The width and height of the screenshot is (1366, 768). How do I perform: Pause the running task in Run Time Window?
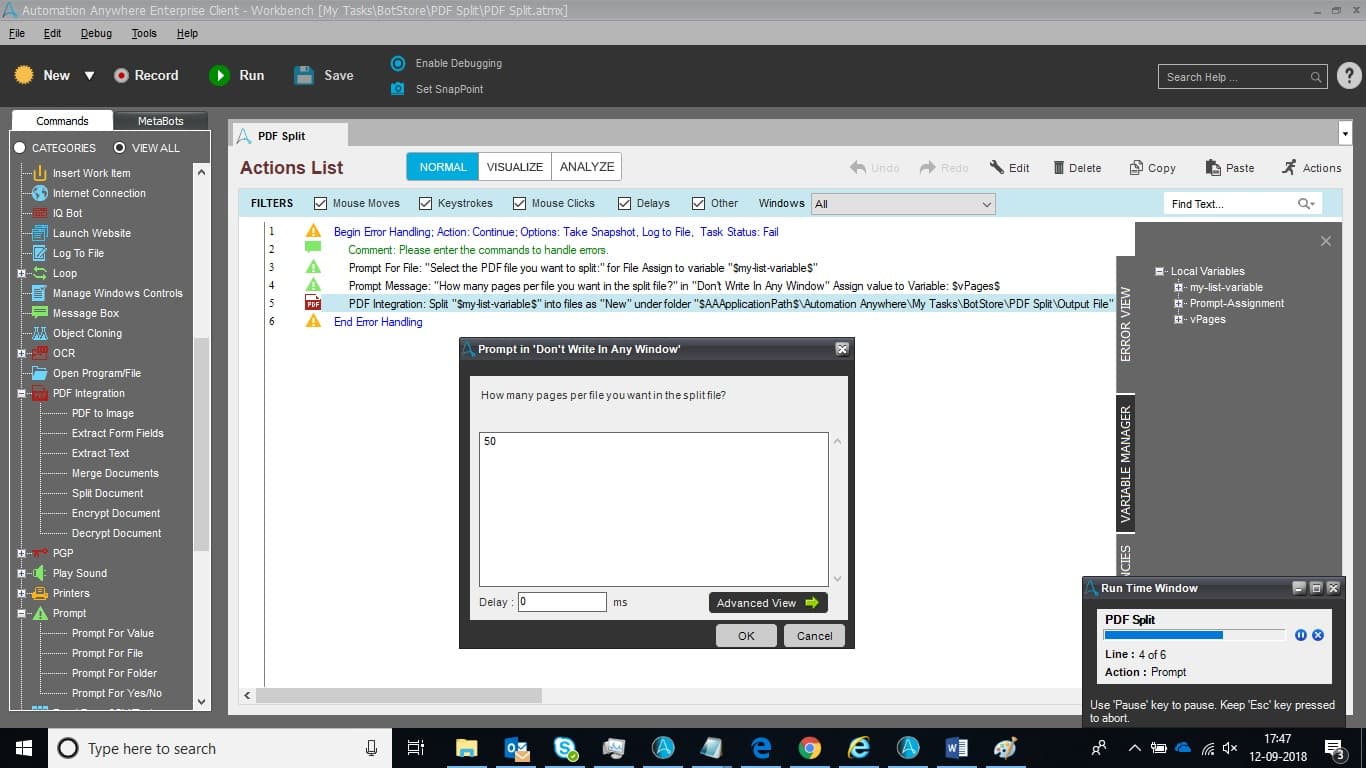tap(1300, 635)
